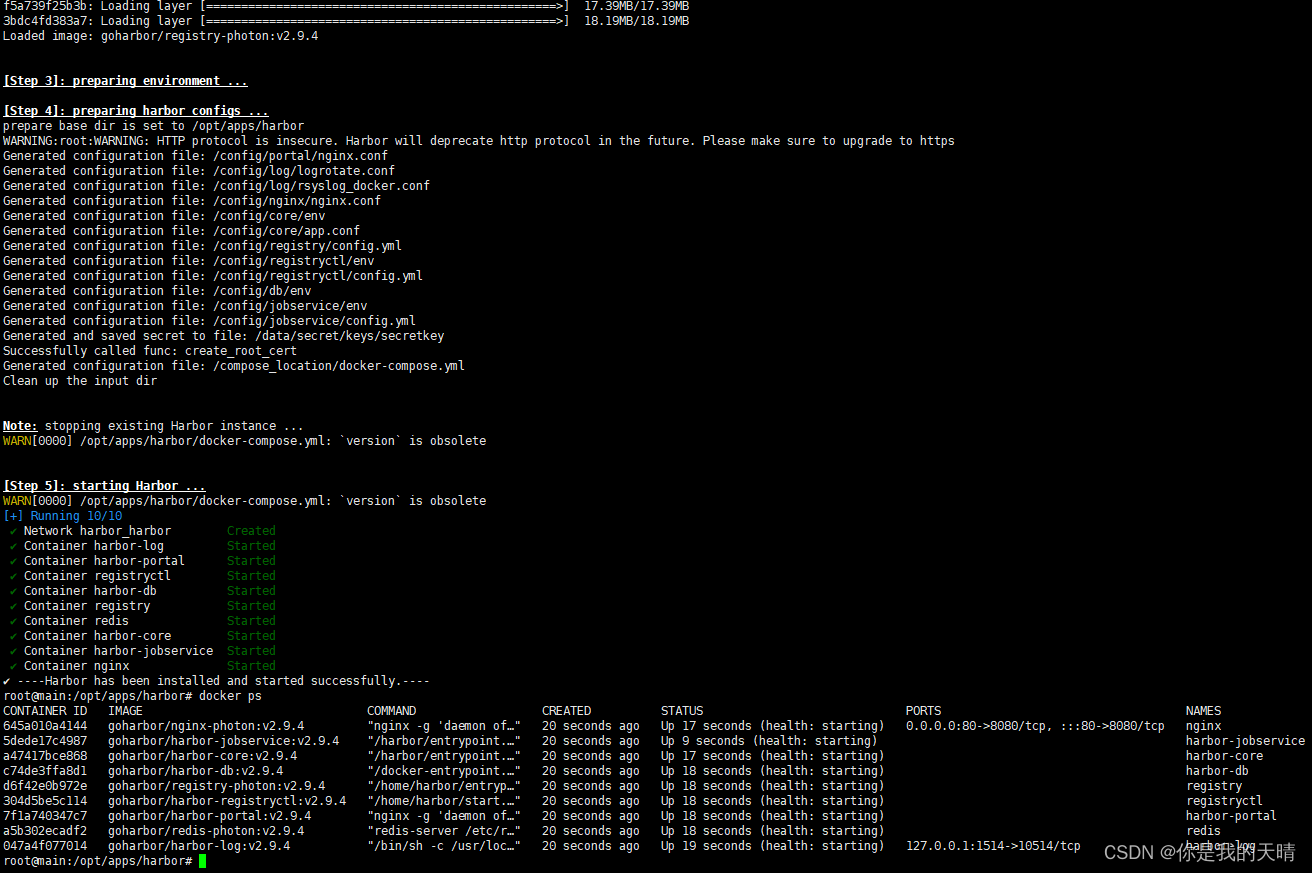Click container ID 5dede17c4987
The image size is (1312, 873).
(45, 741)
